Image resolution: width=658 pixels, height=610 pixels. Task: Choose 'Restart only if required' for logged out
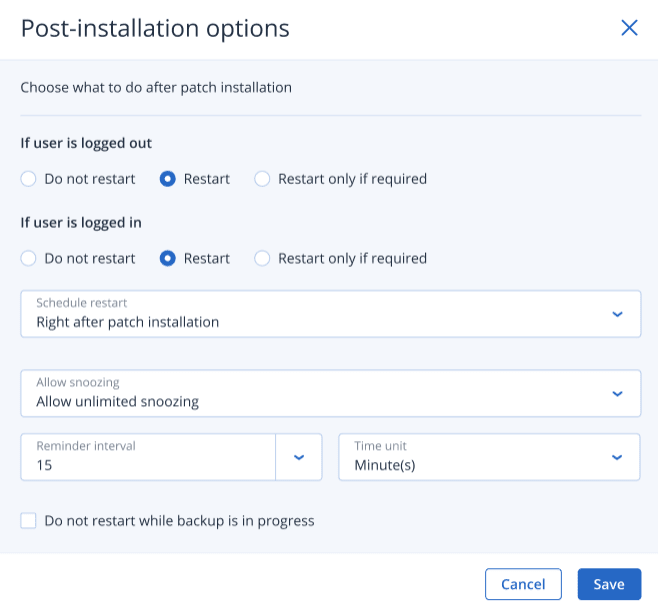(x=262, y=179)
